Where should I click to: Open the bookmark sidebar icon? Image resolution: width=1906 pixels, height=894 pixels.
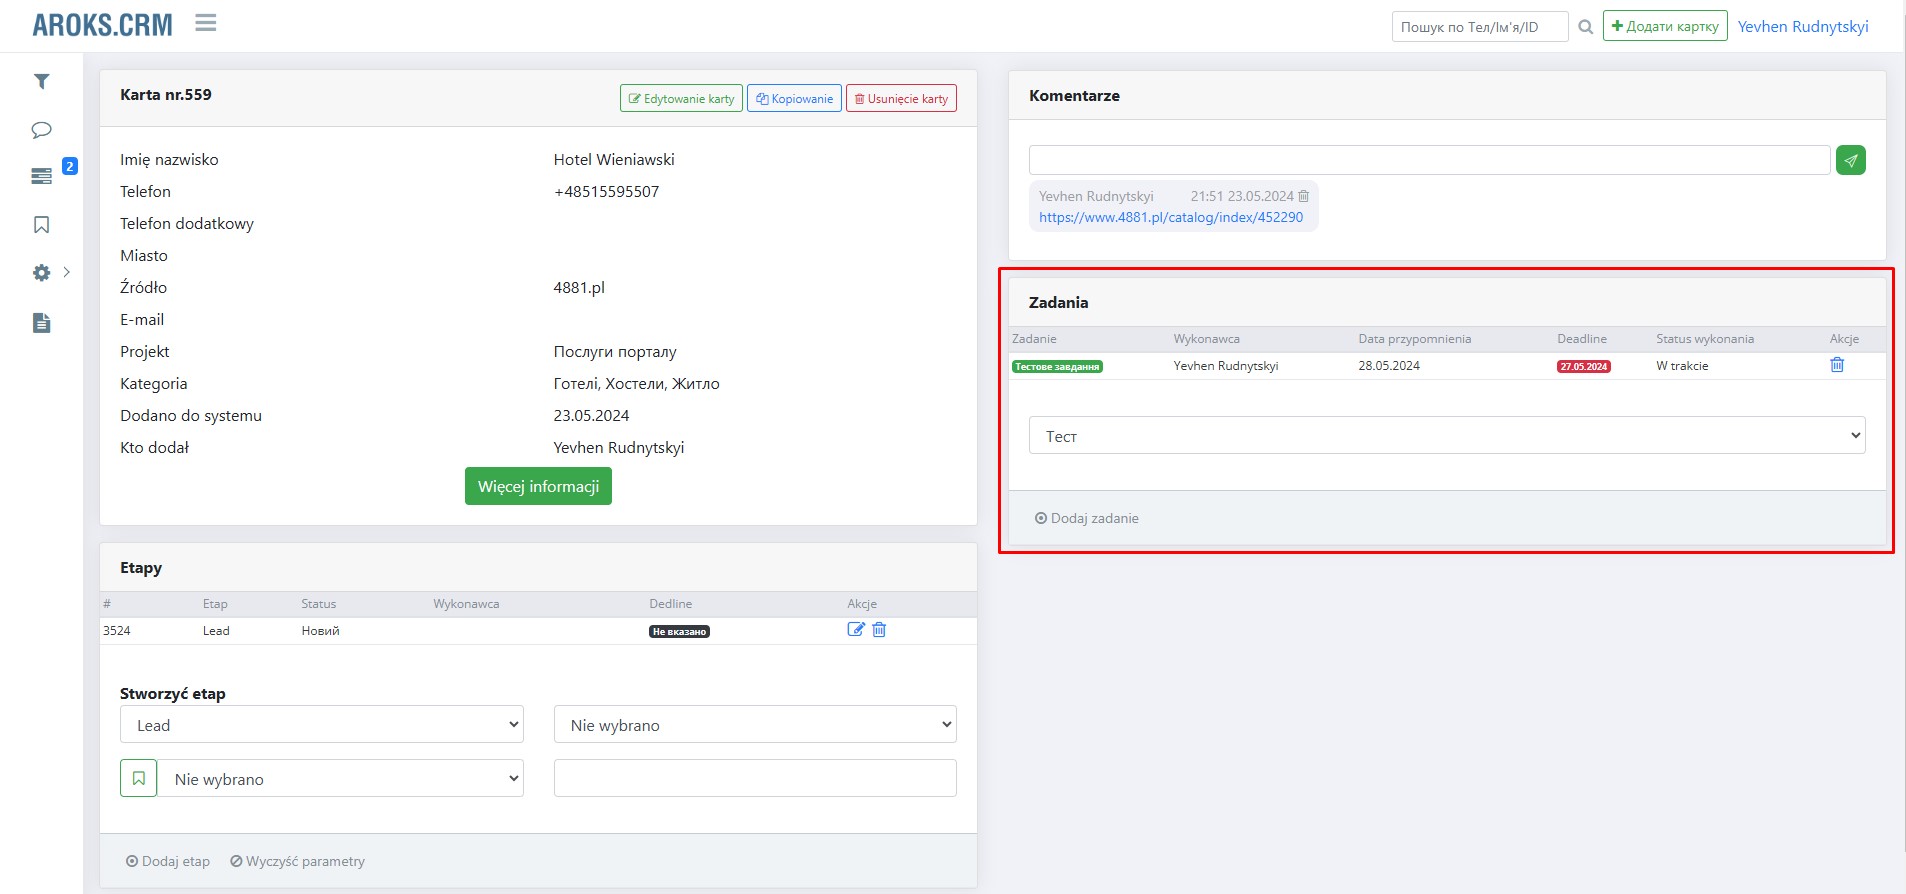pyautogui.click(x=42, y=225)
